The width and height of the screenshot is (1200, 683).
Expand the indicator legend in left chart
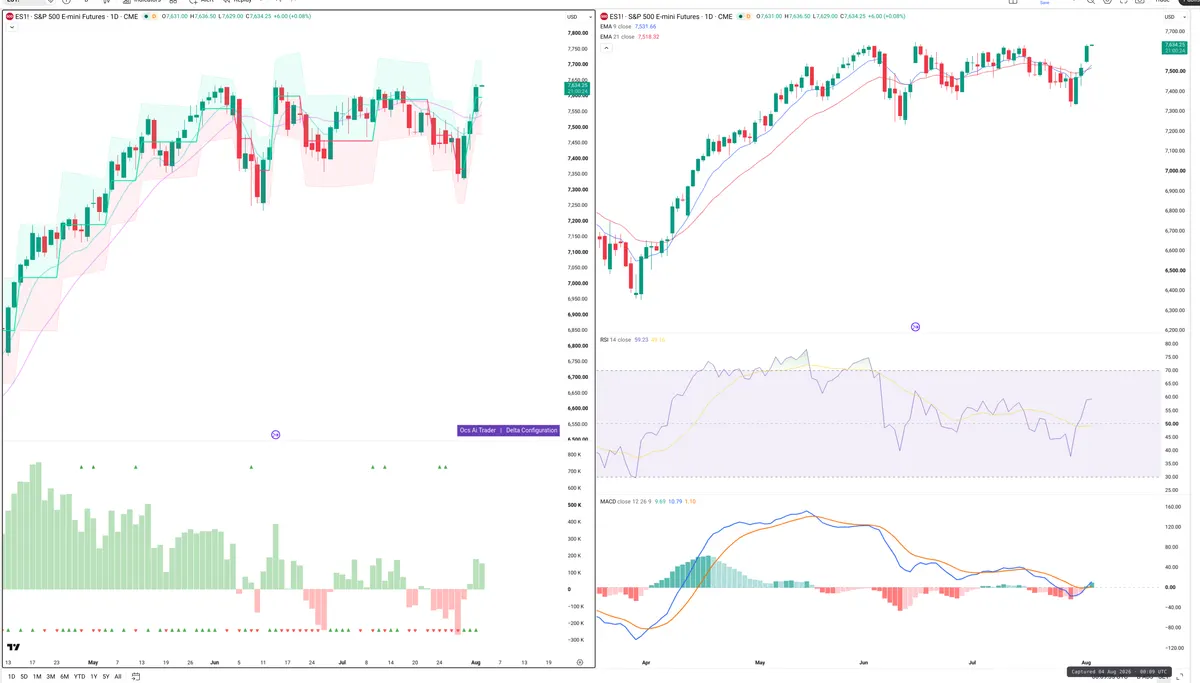11,27
